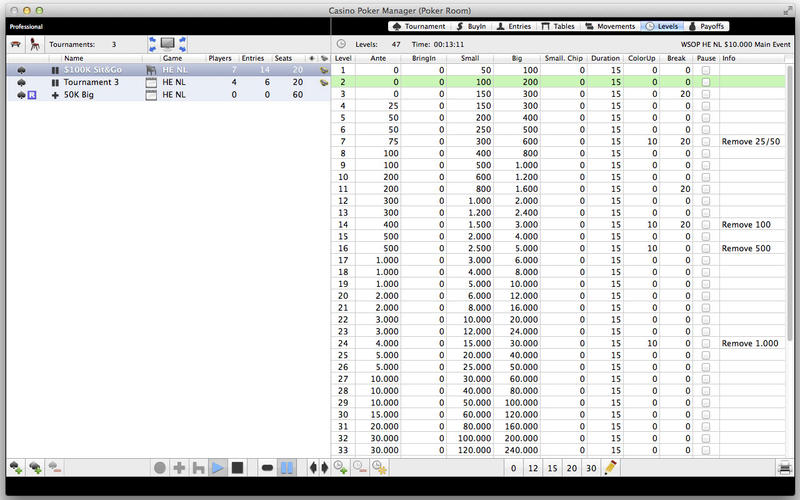Click the blue pause icon in bottom toolbar
This screenshot has height=500, width=800.
[x=286, y=467]
